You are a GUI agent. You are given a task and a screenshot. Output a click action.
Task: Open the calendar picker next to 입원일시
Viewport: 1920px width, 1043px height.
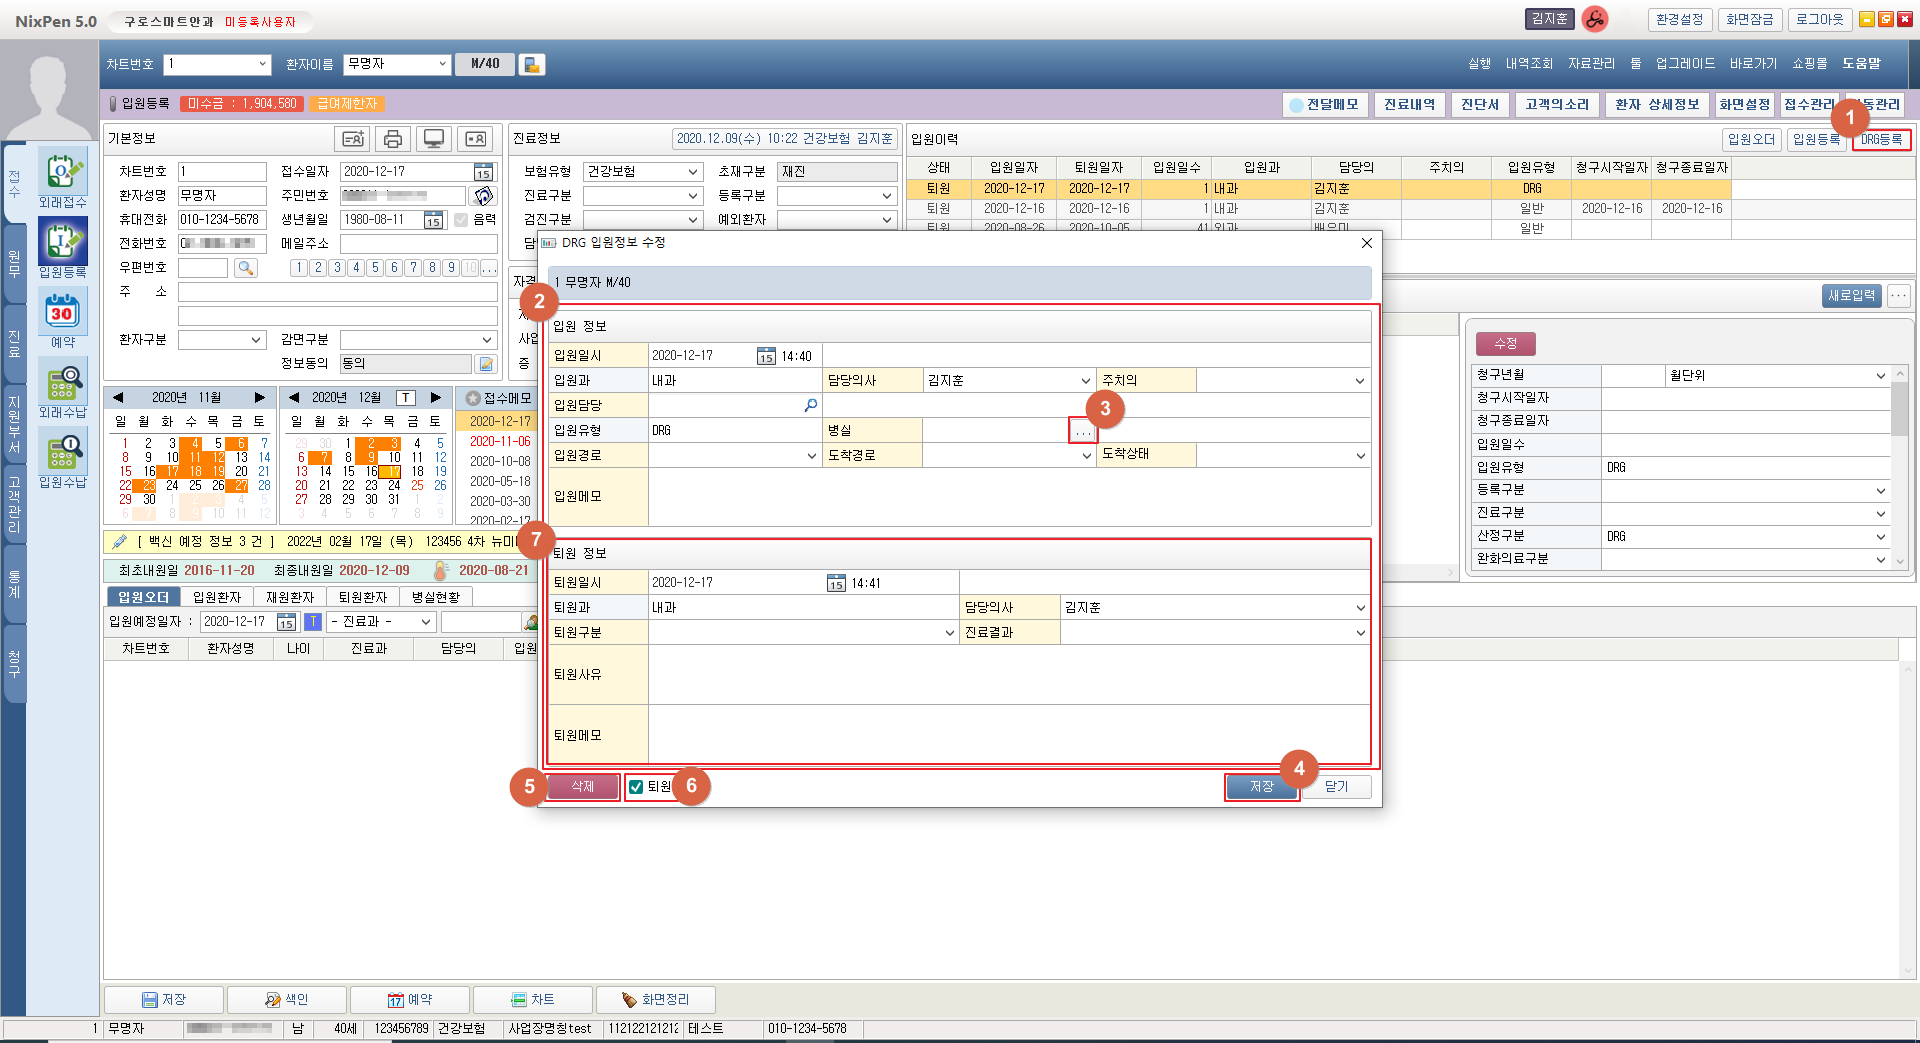click(766, 356)
